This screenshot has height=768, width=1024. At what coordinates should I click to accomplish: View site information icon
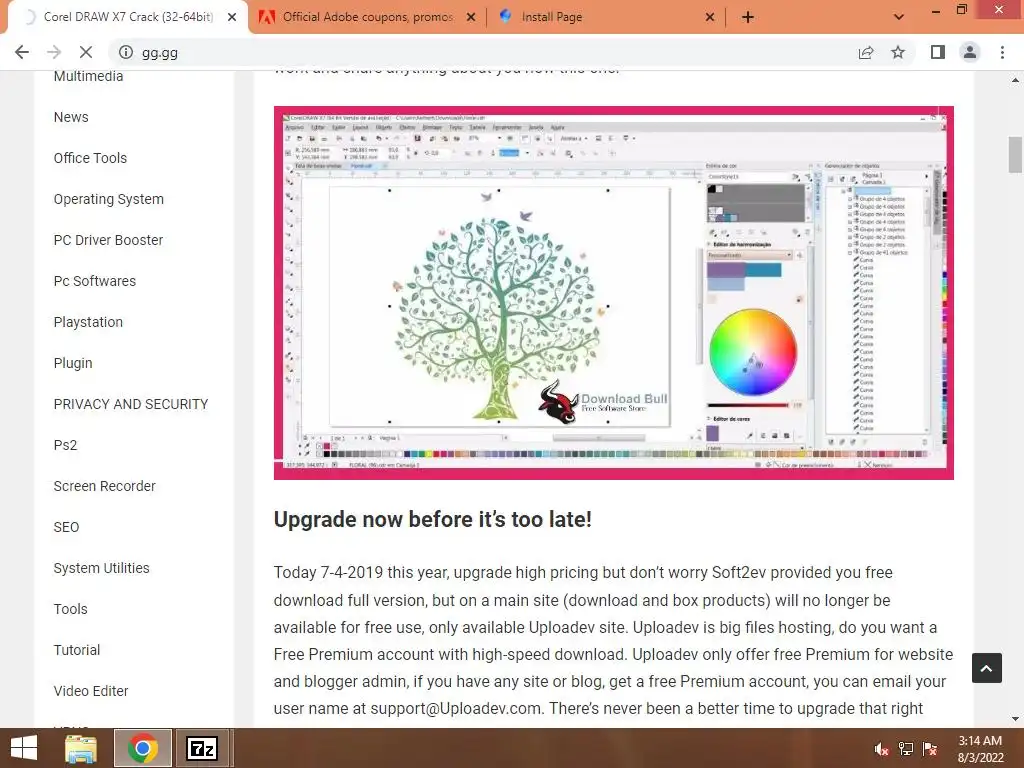pos(125,52)
